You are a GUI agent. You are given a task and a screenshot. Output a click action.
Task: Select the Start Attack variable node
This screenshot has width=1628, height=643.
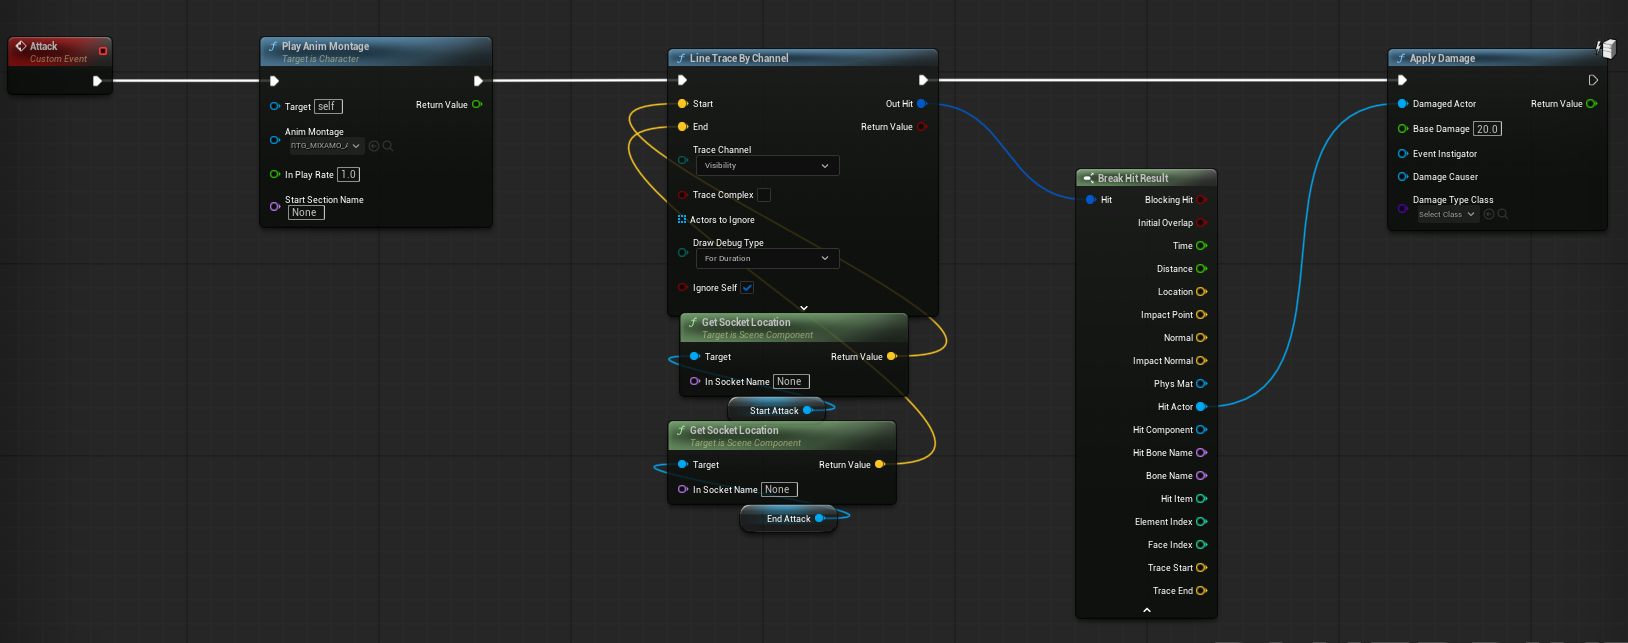tap(772, 410)
